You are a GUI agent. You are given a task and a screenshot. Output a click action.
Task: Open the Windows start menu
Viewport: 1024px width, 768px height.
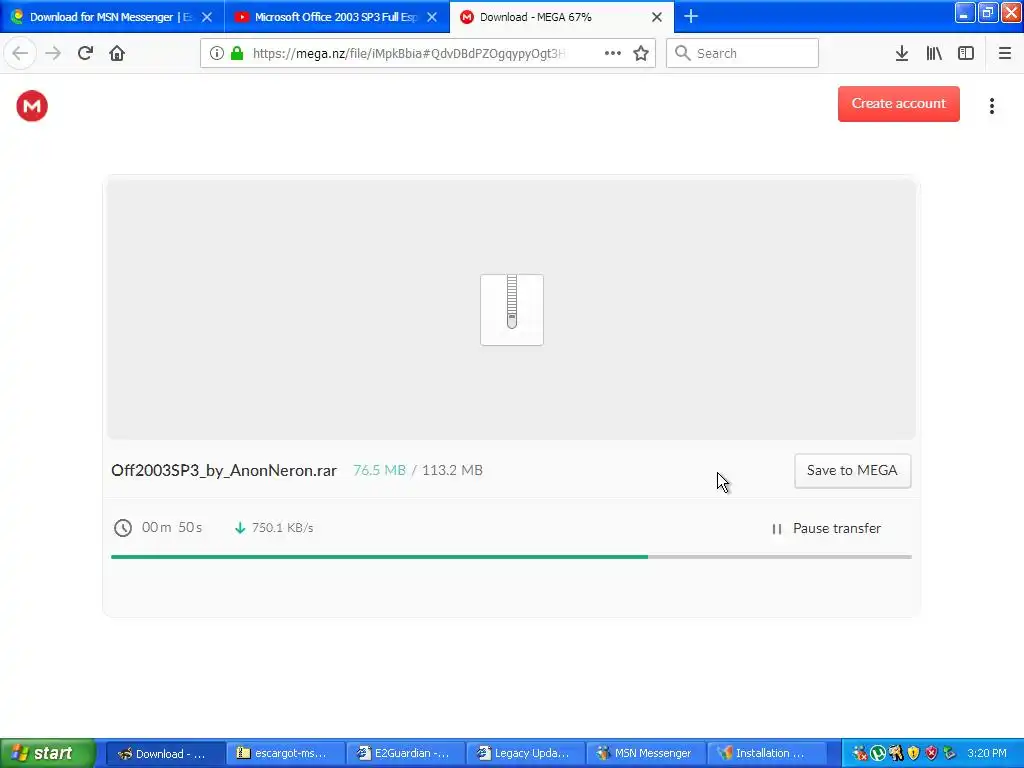tap(48, 753)
